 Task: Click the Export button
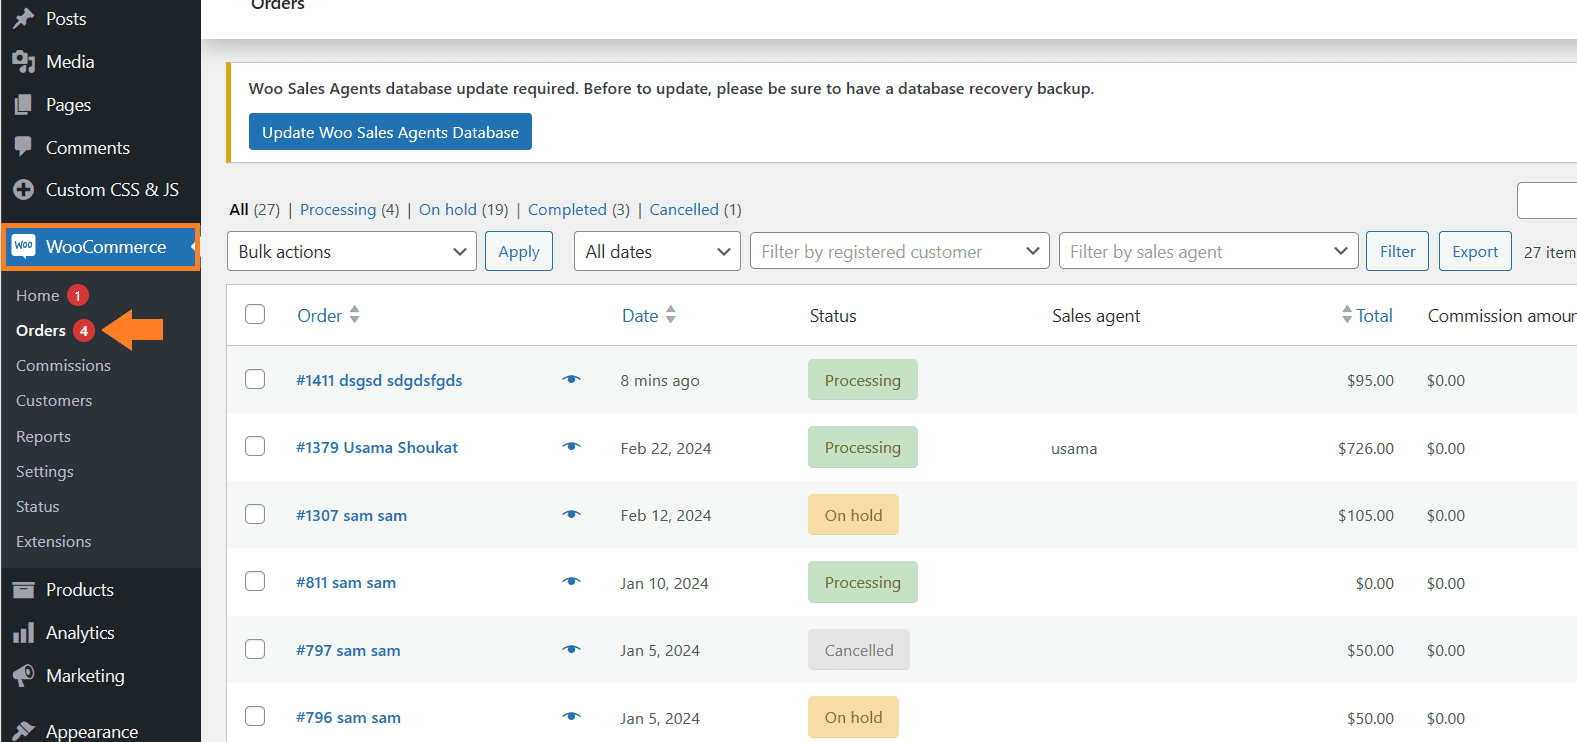(x=1475, y=251)
